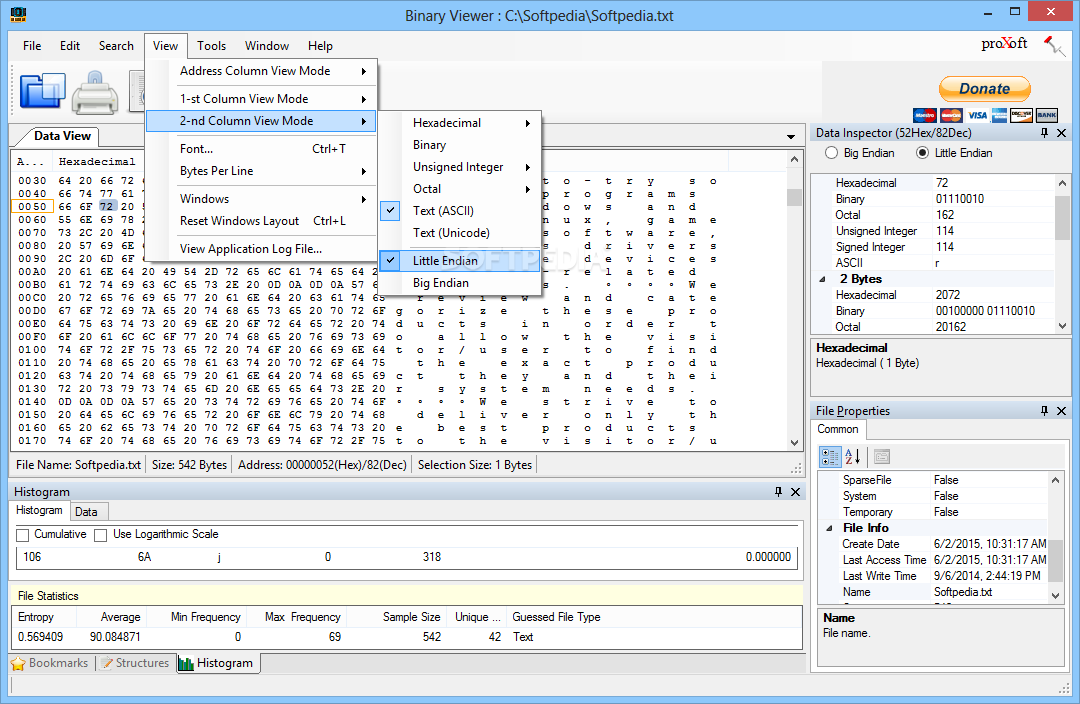Open the Windows submenu in View menu
The width and height of the screenshot is (1080, 704).
[262, 198]
